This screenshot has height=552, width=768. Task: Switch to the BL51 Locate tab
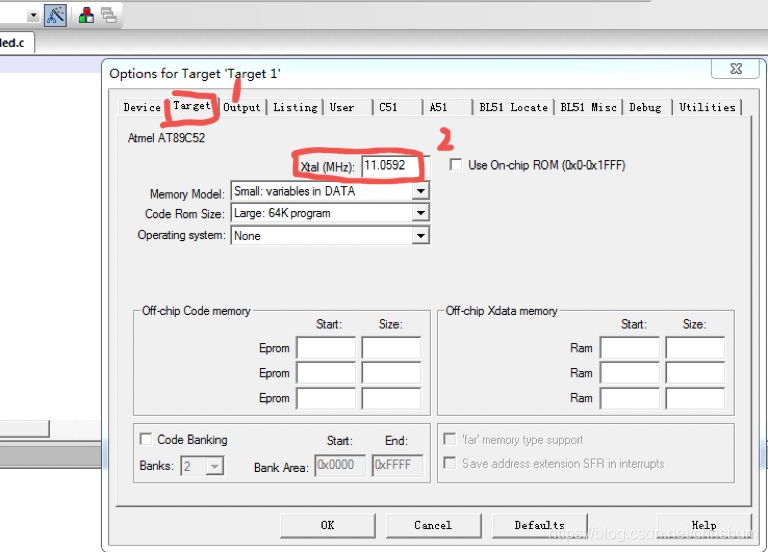513,107
